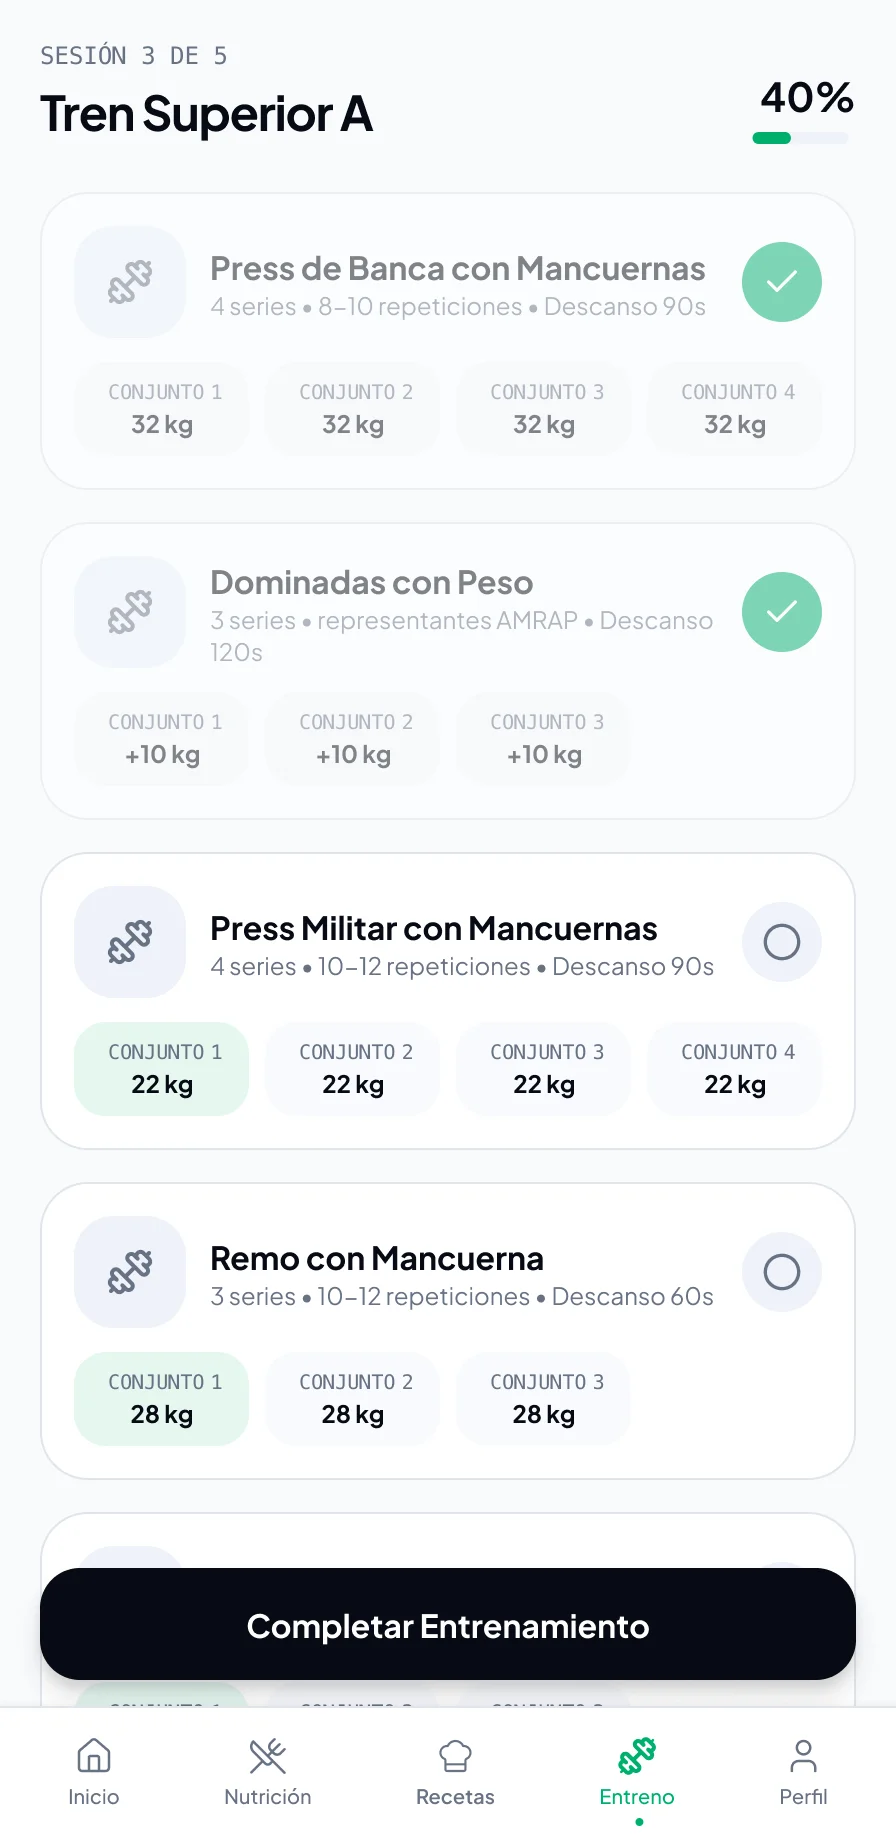
Task: Tap the 40% workout progress bar
Action: pos(801,138)
